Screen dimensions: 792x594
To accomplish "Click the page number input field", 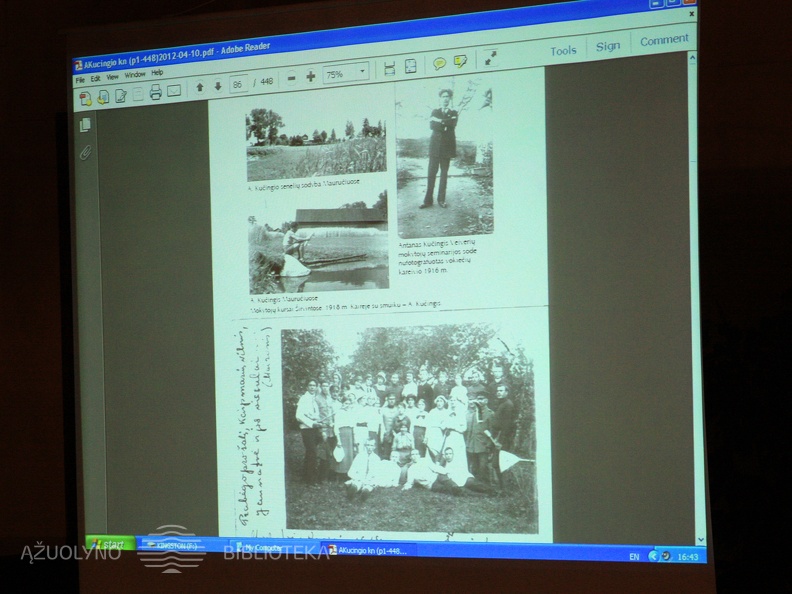I will (x=238, y=84).
